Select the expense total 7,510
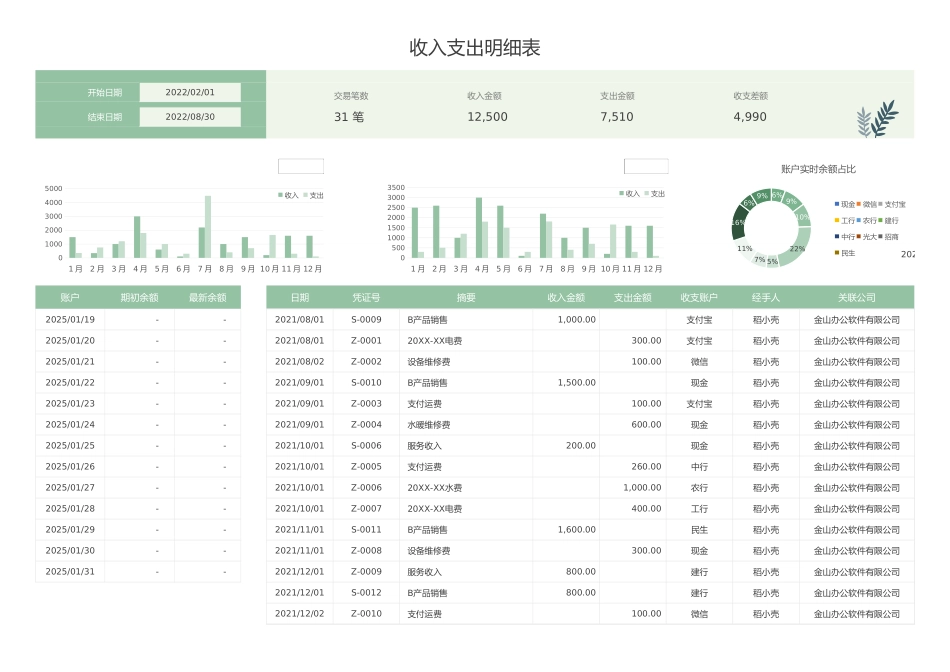 617,116
